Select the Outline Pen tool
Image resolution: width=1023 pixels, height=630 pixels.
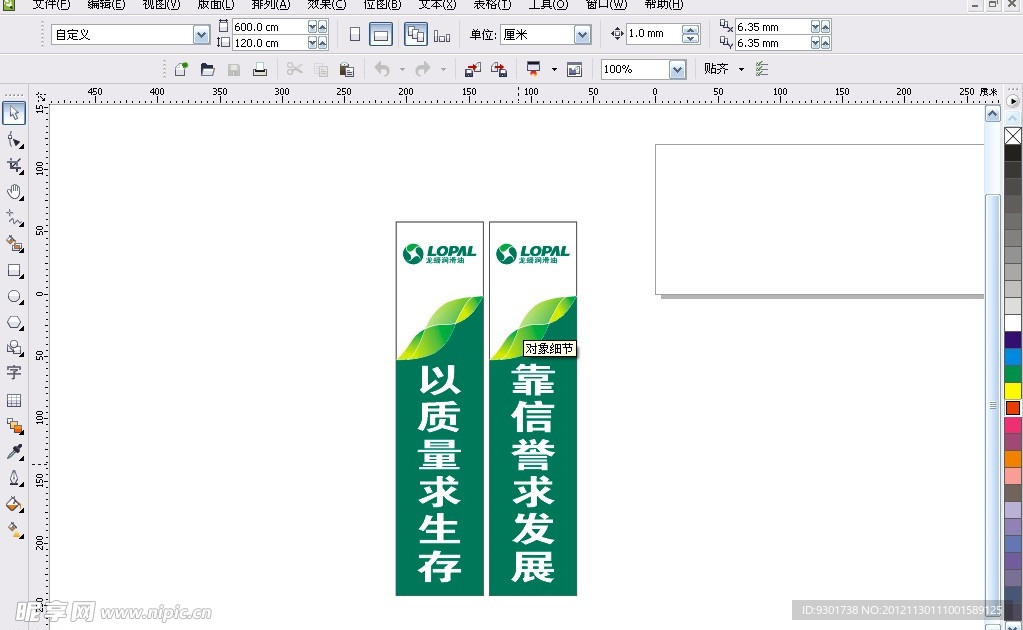(14, 478)
